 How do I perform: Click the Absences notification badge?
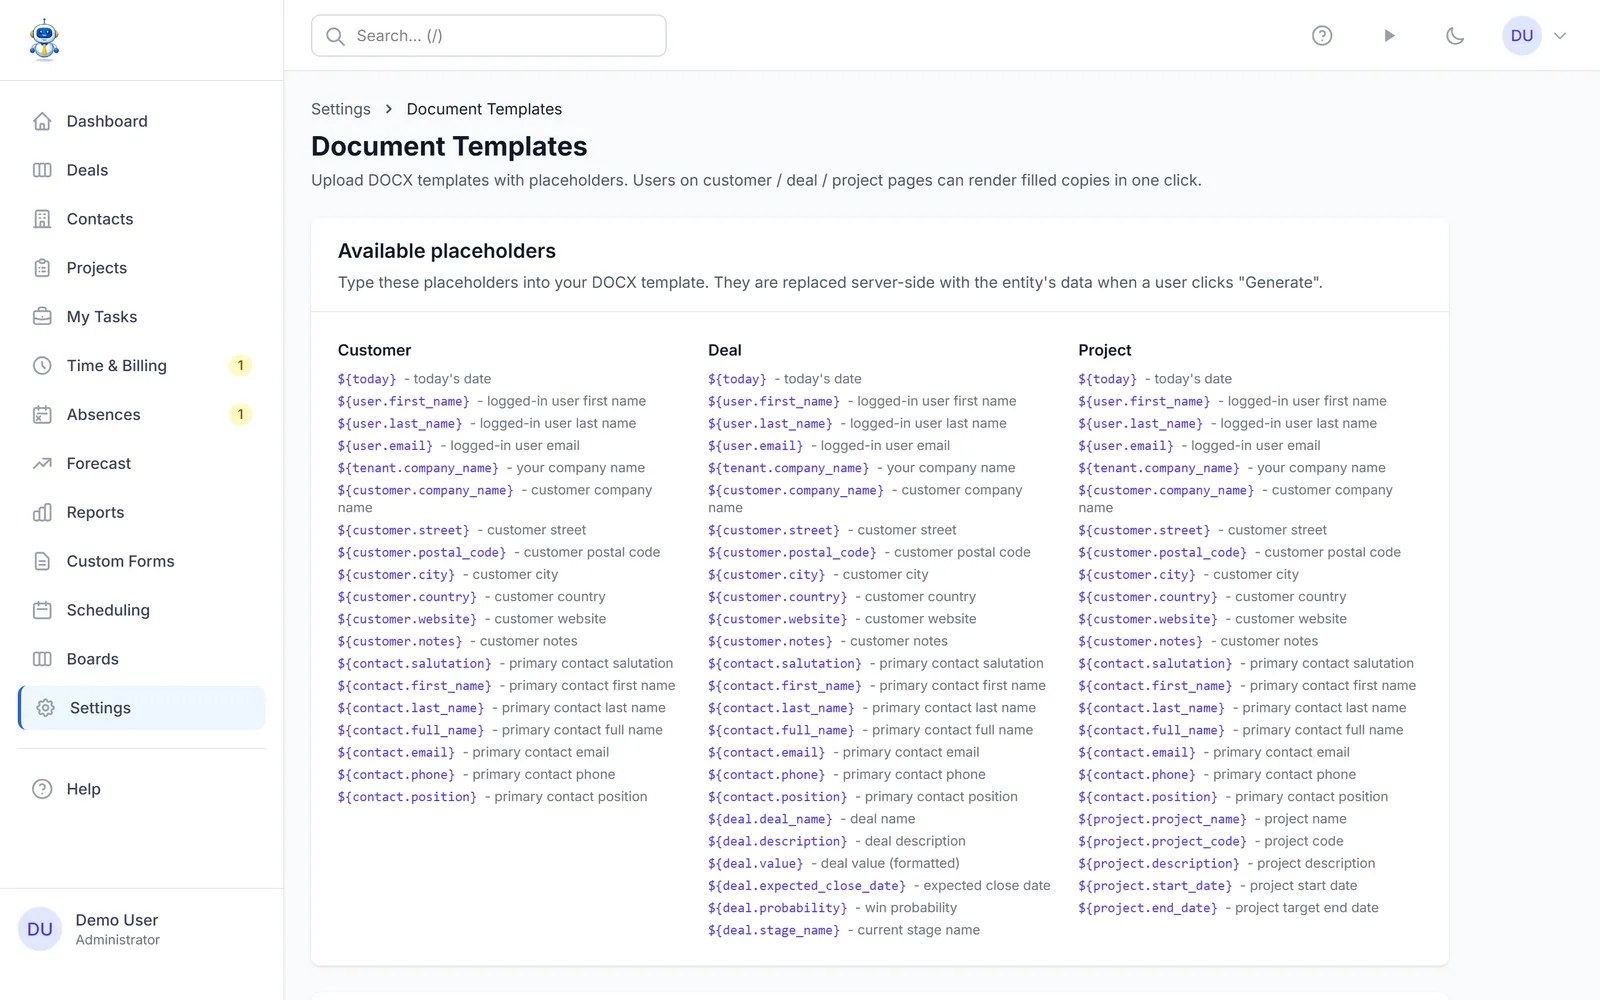click(x=240, y=415)
